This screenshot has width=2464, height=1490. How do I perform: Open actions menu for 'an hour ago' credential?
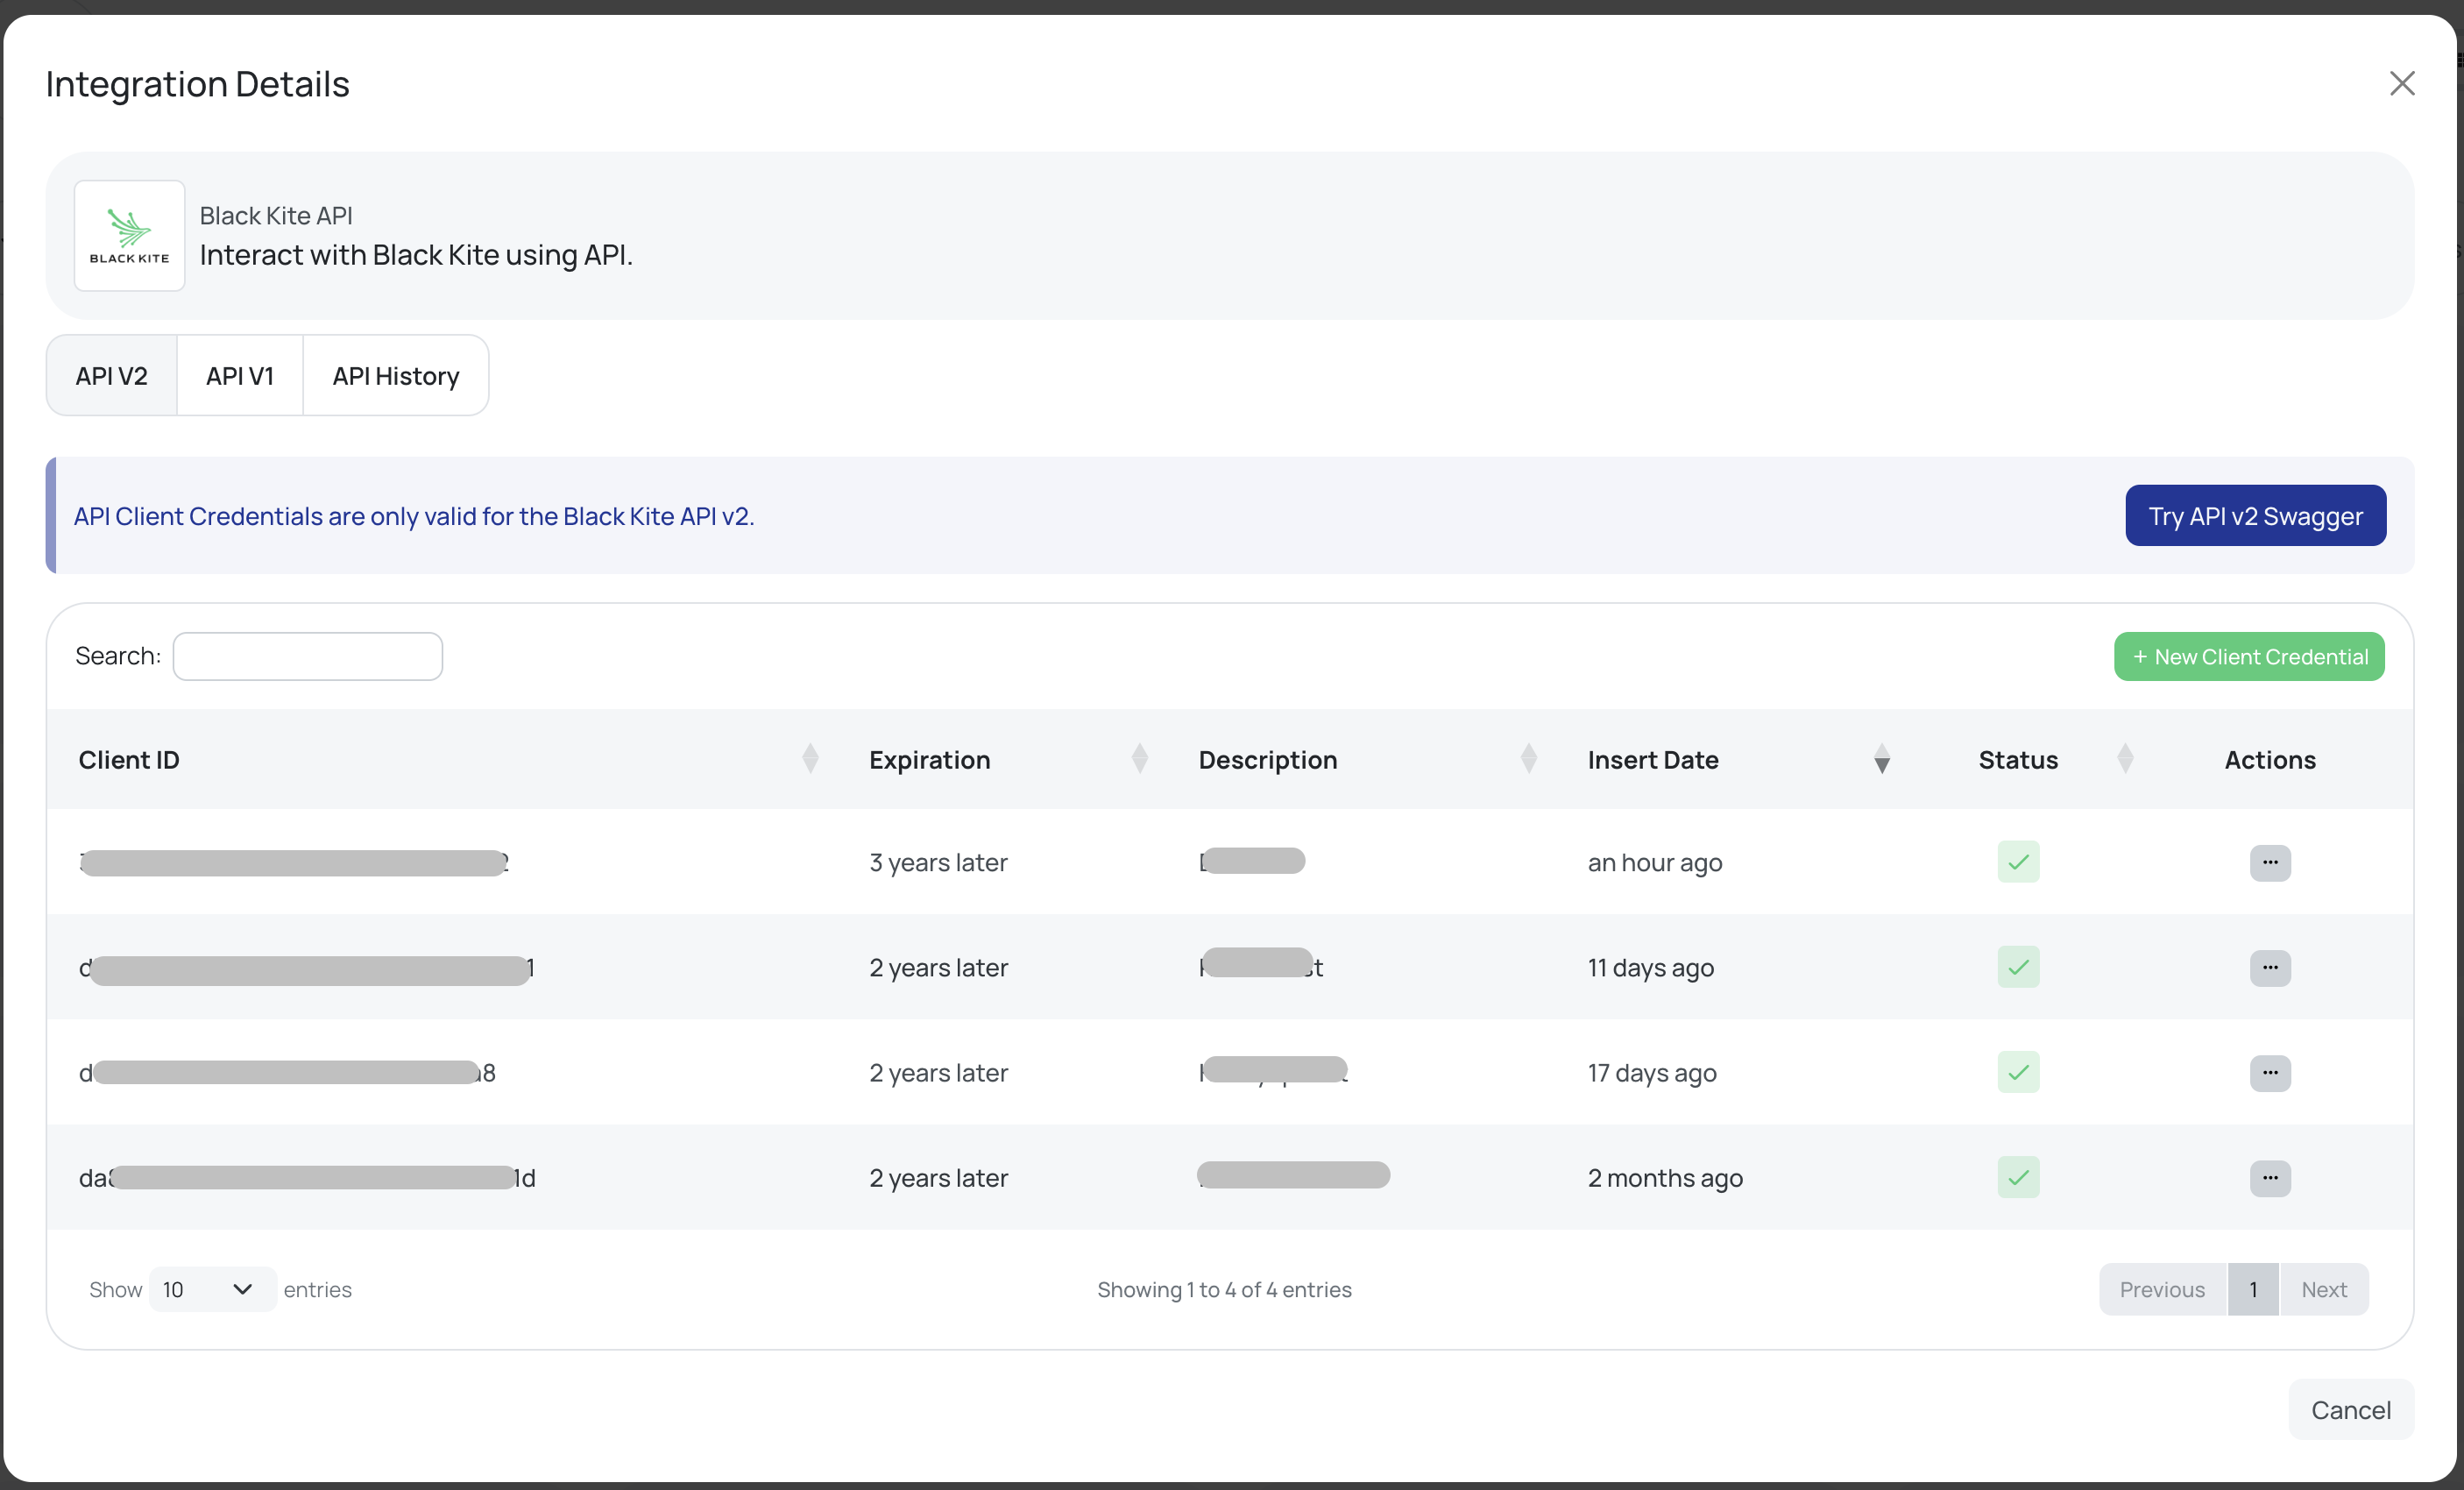pos(2269,862)
